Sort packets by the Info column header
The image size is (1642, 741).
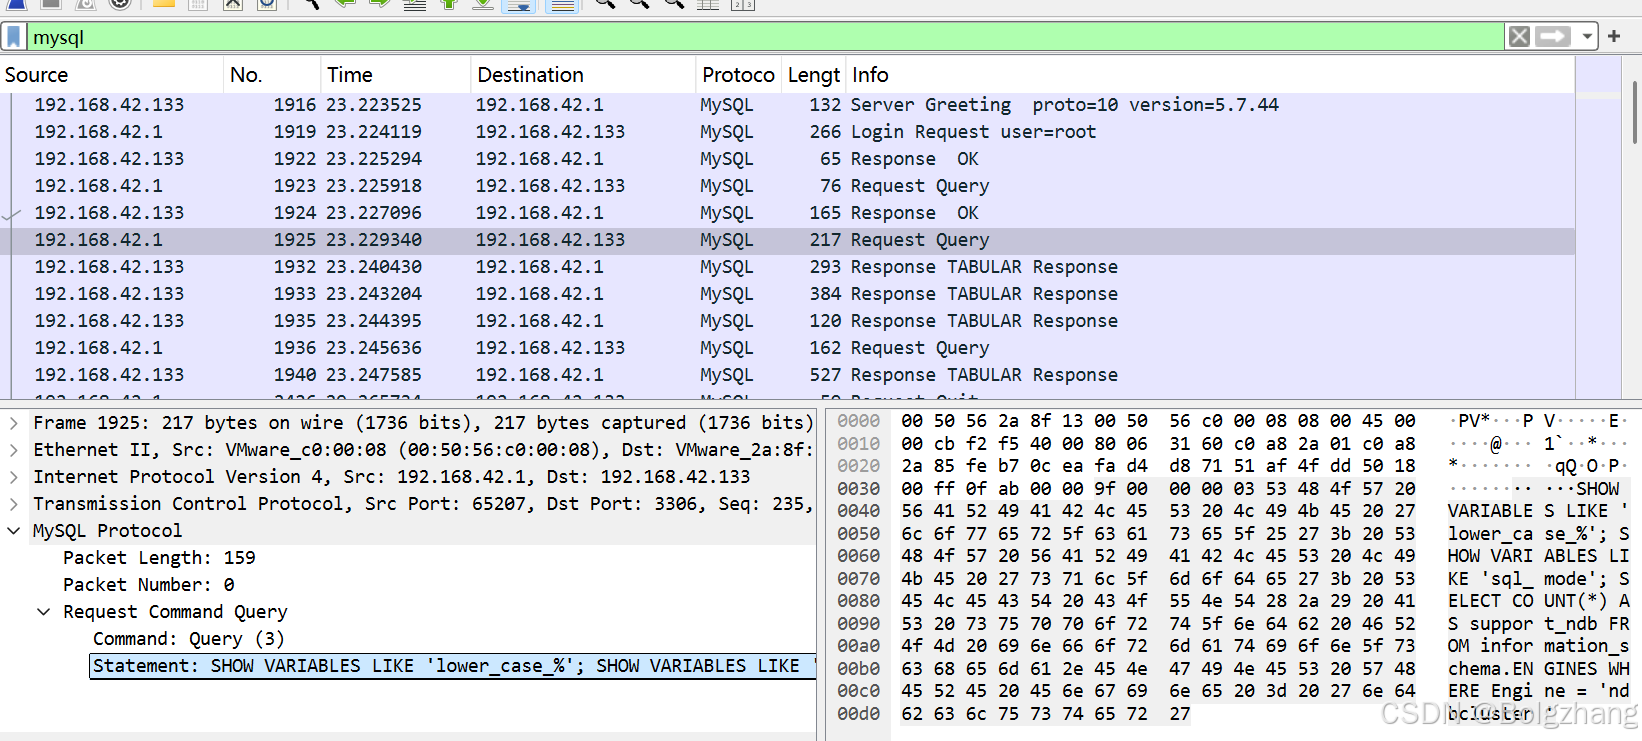point(1210,75)
